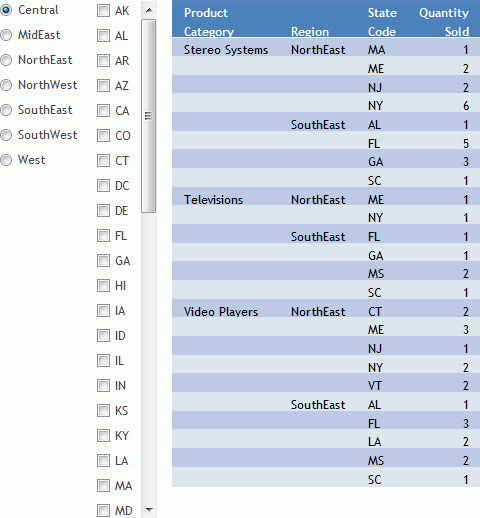Screen dimensions: 480x518
Task: Click the Product Category column header
Action: click(x=209, y=22)
